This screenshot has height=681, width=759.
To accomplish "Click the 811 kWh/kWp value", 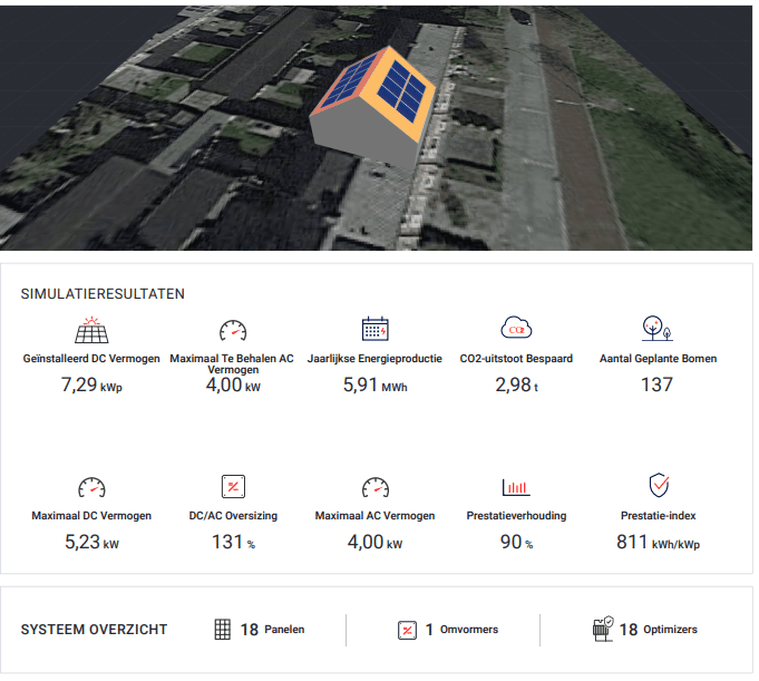I will pos(658,542).
